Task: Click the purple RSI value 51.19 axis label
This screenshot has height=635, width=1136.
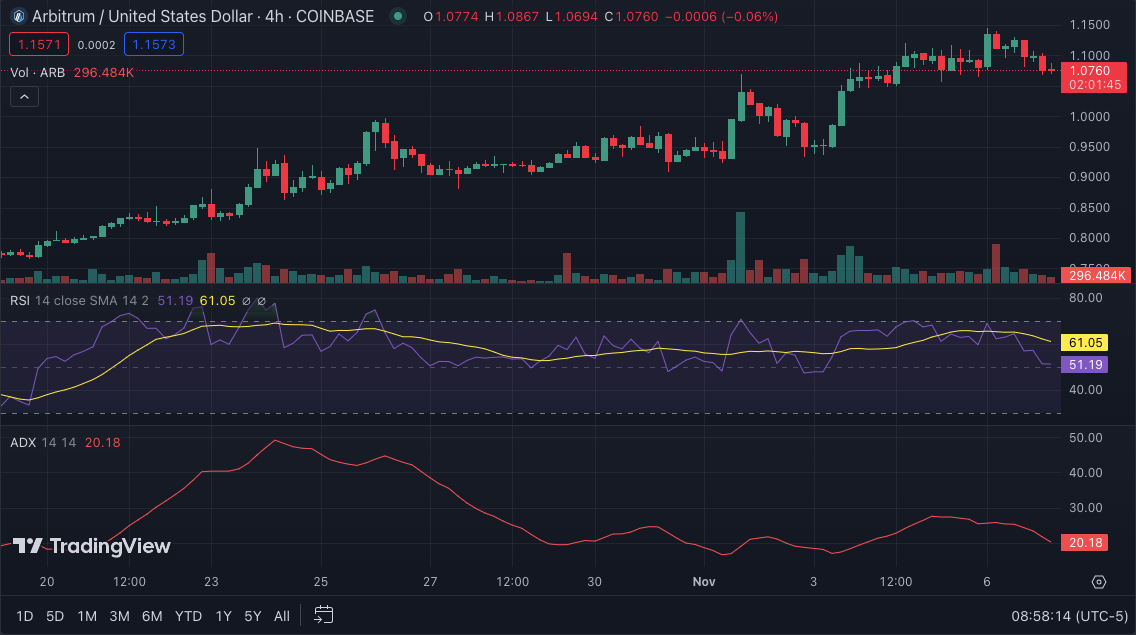Action: pos(1085,365)
